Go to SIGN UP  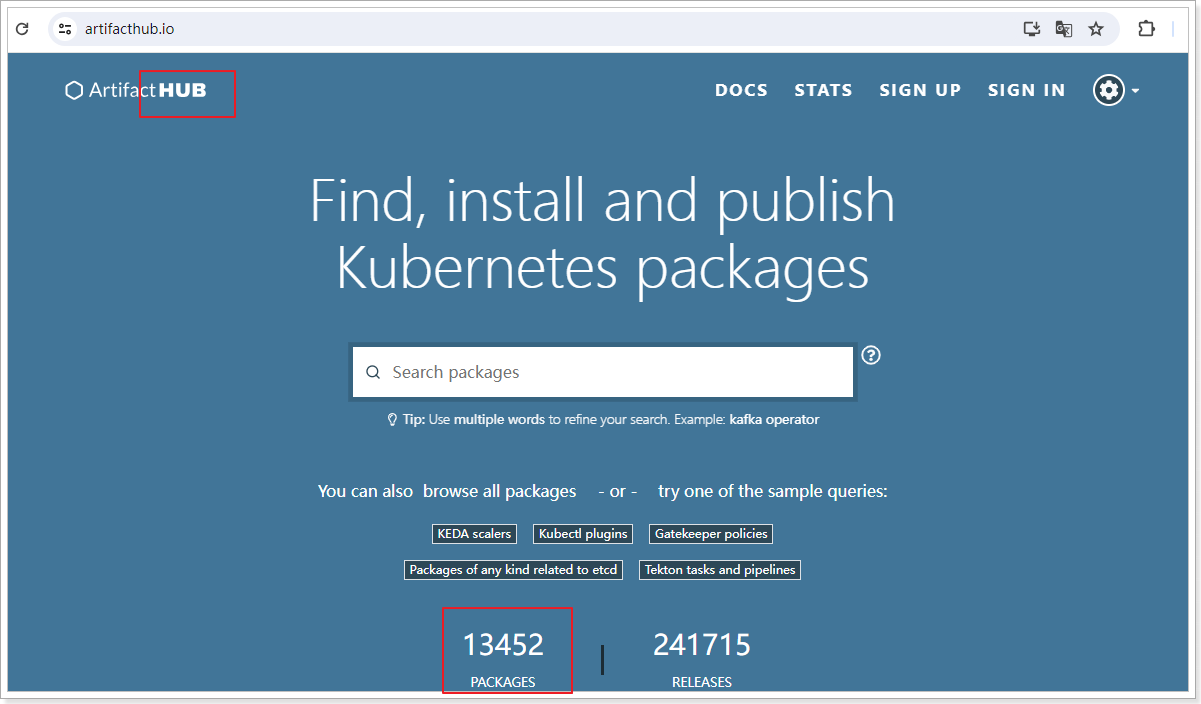point(920,90)
